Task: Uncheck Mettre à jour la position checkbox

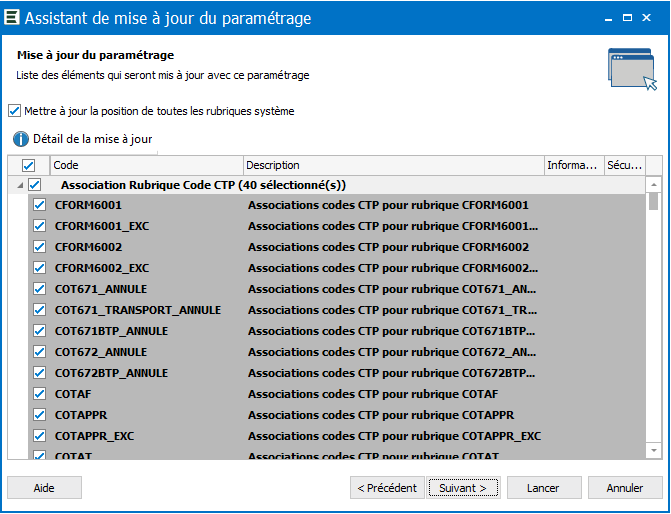Action: pos(15,111)
